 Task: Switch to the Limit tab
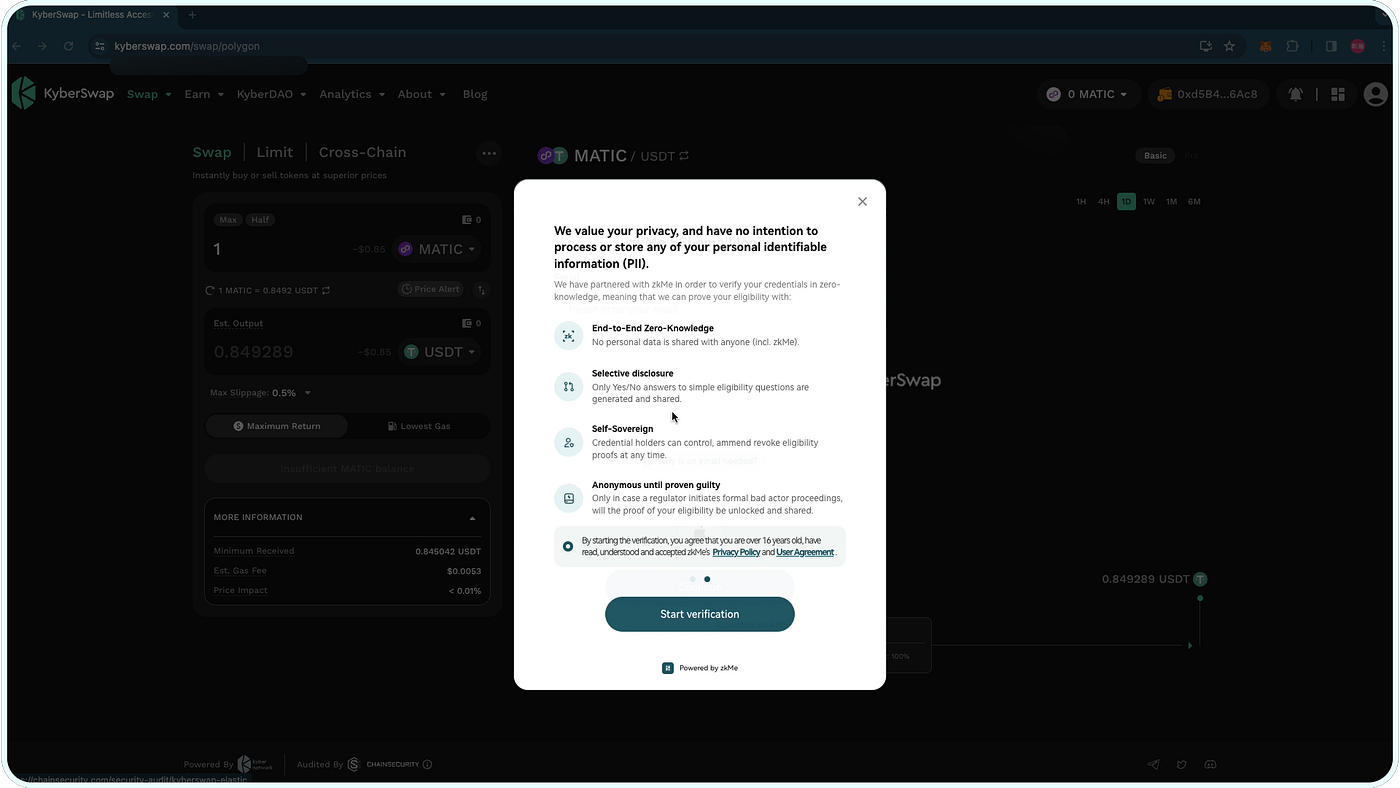274,152
